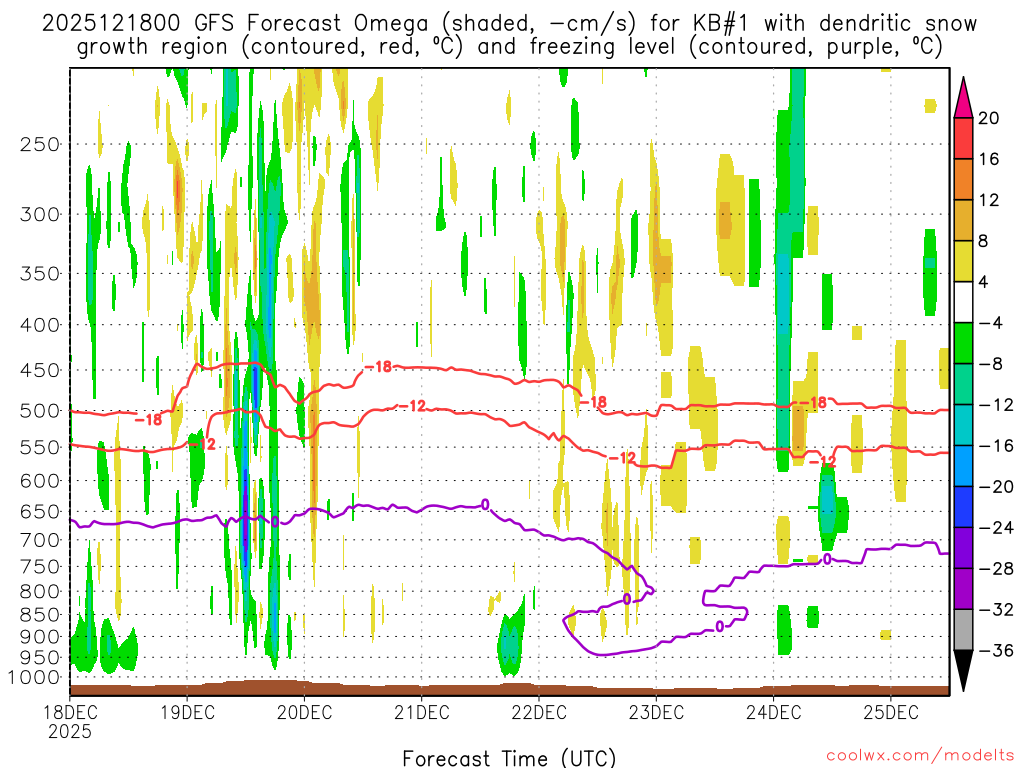Click the -12 contour label near 21DEC

tap(412, 406)
